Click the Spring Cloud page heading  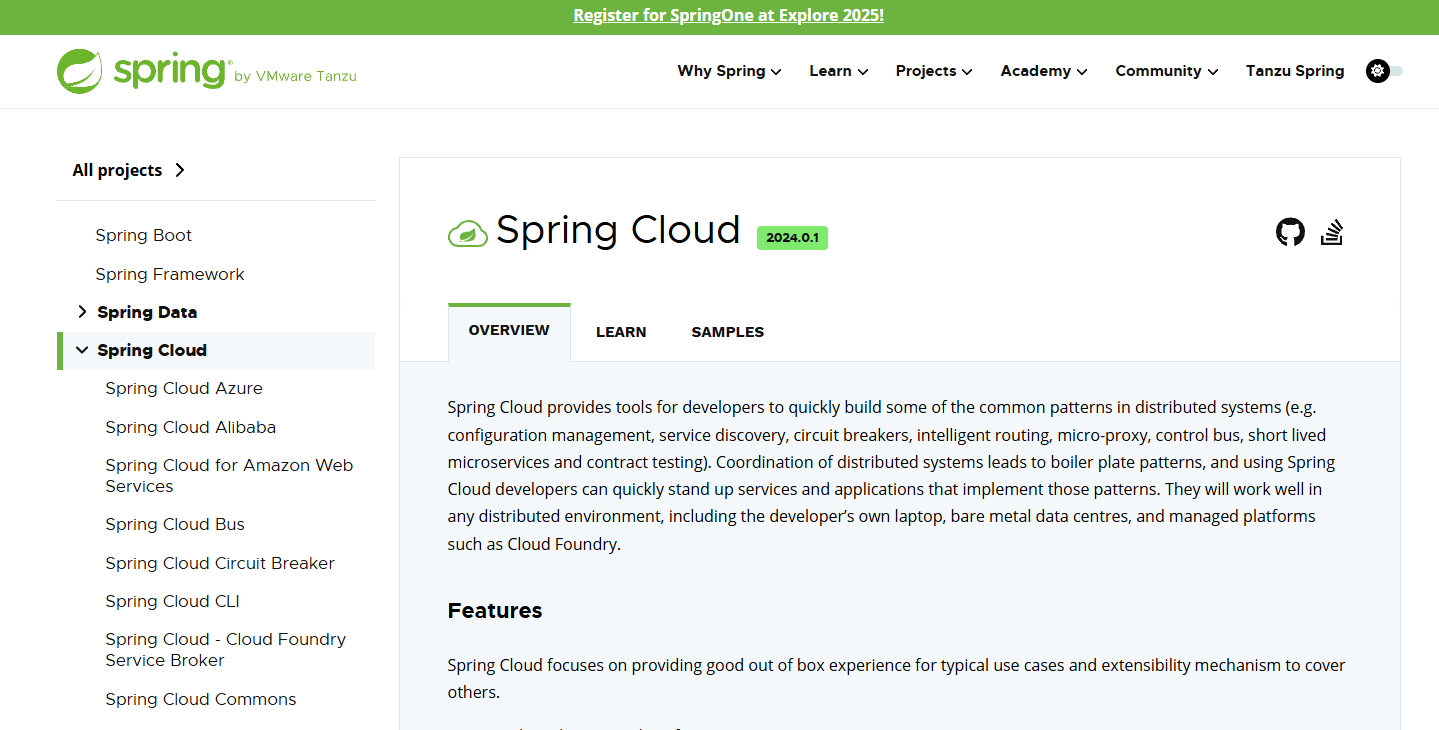pyautogui.click(x=618, y=231)
